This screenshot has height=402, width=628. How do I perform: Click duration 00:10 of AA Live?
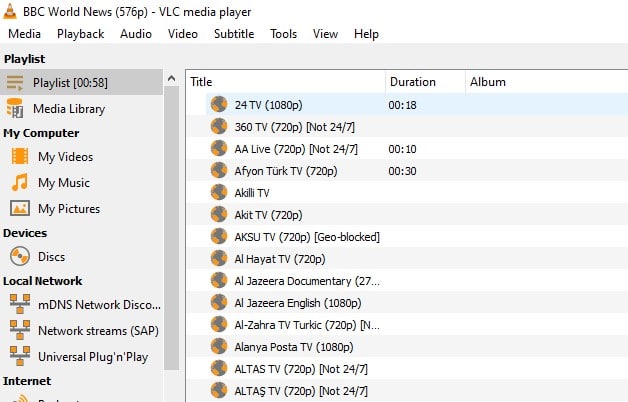coord(402,149)
